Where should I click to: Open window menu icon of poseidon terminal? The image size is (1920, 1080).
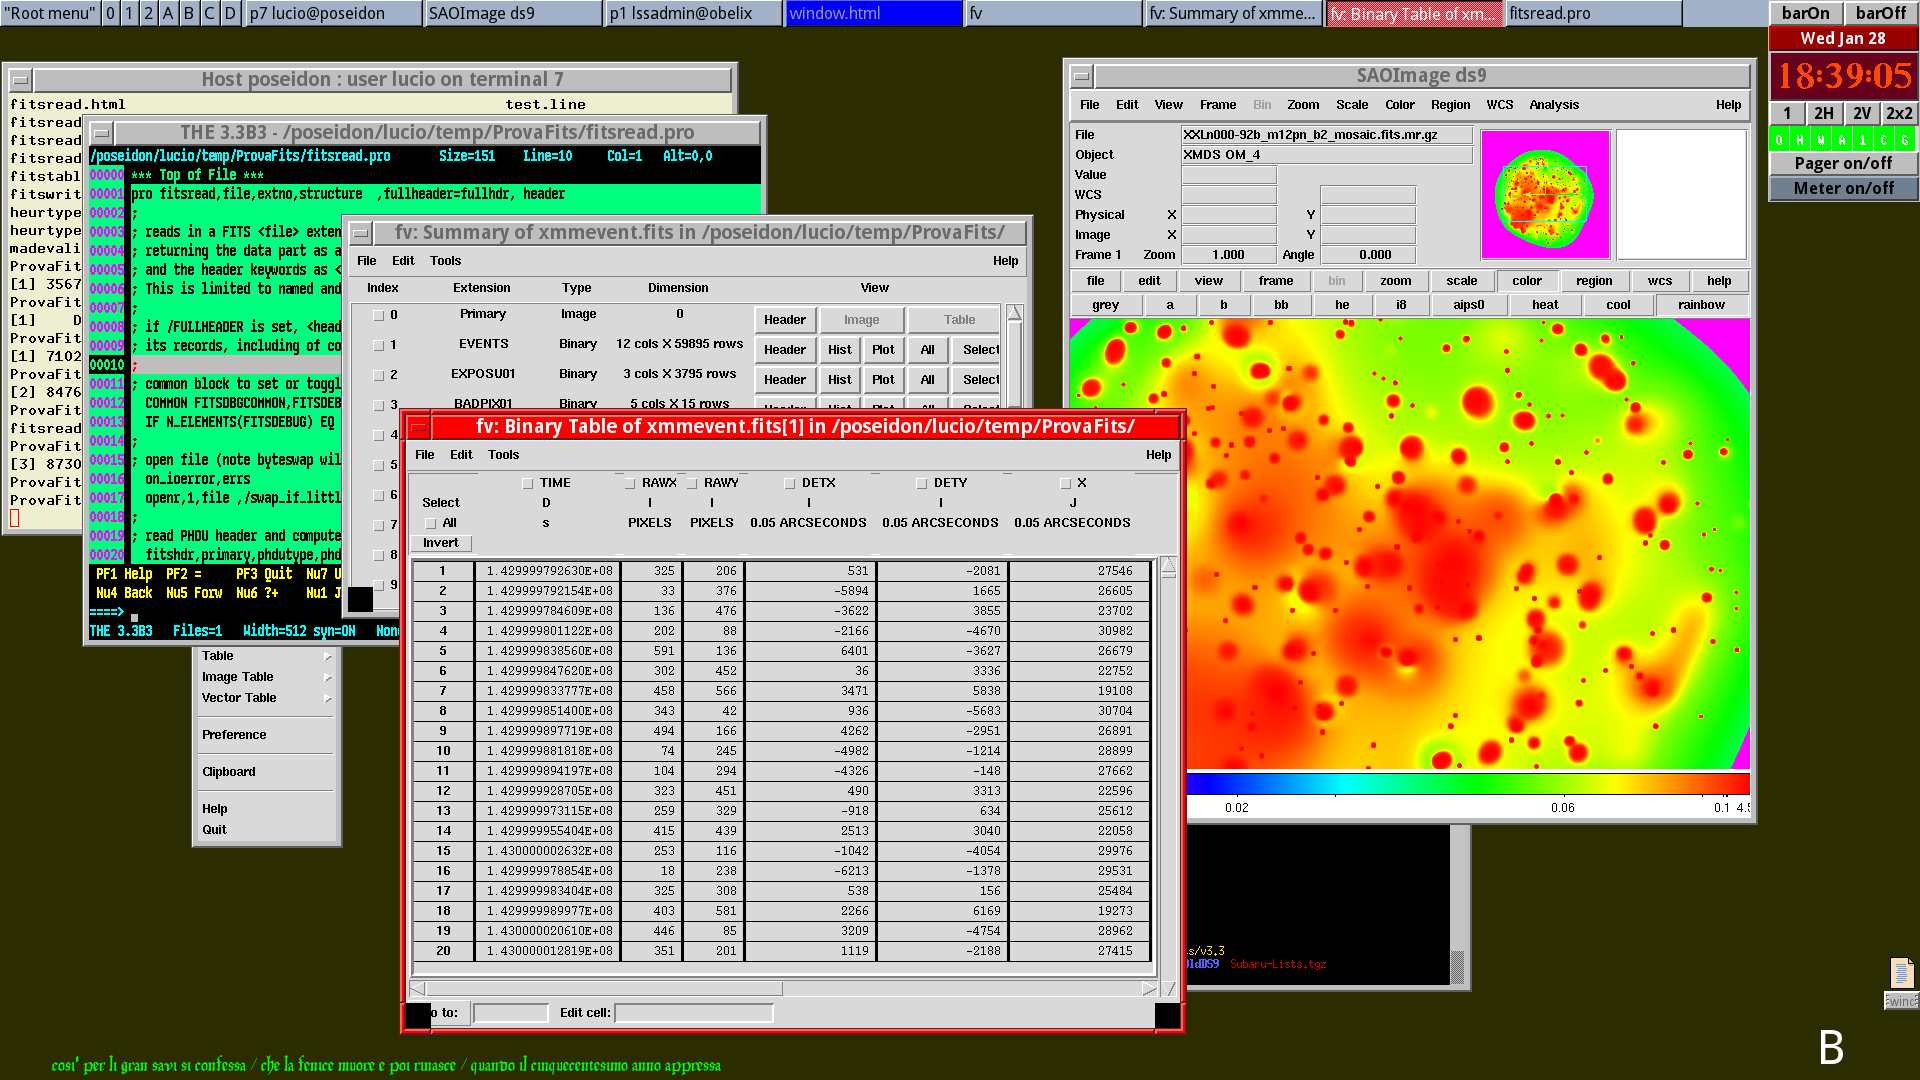20,80
